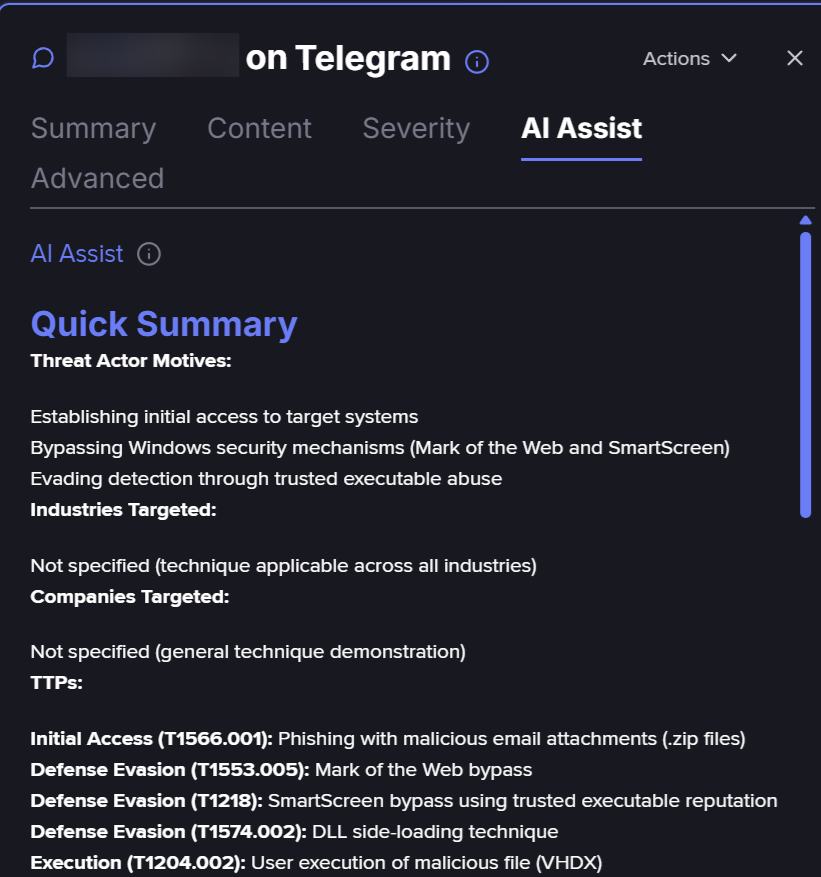The image size is (821, 877).
Task: Select the Defense Evasion (T1218) technique
Action: [146, 801]
